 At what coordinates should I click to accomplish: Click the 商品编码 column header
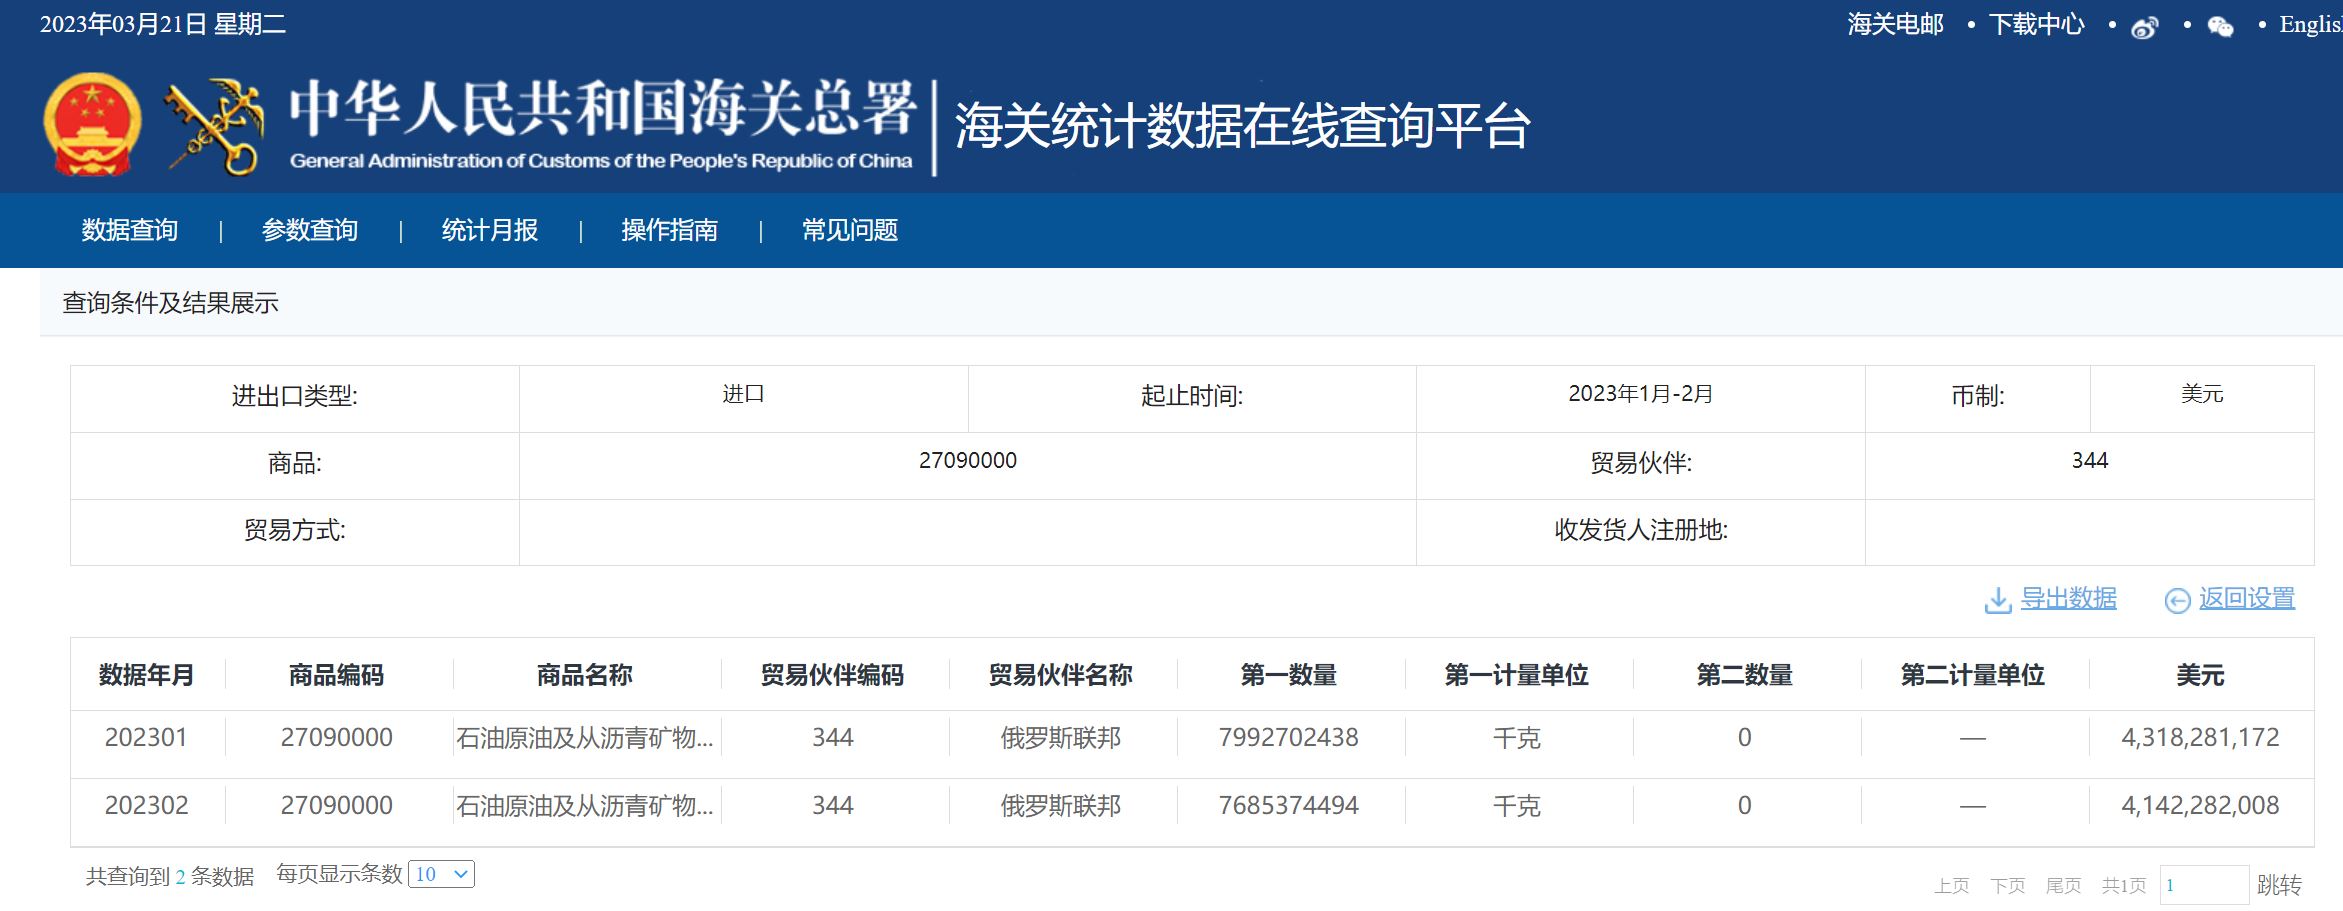(337, 675)
